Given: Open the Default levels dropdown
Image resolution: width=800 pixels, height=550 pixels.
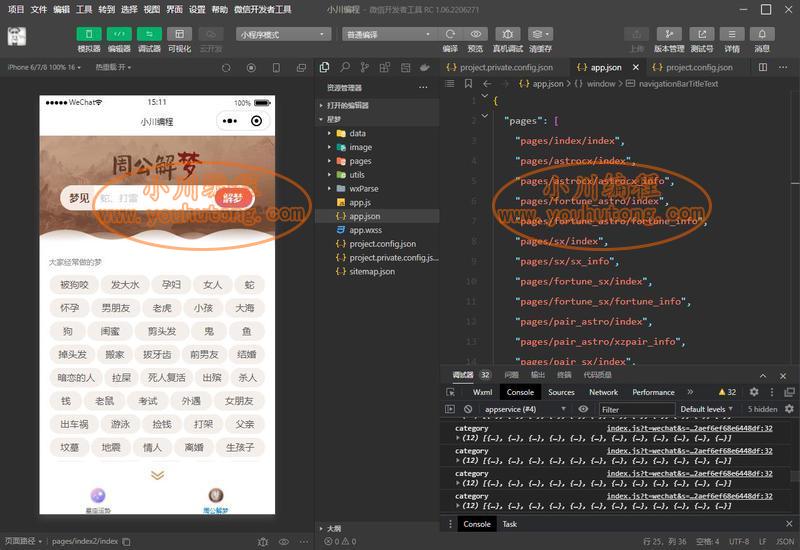Looking at the screenshot, I should pos(707,409).
